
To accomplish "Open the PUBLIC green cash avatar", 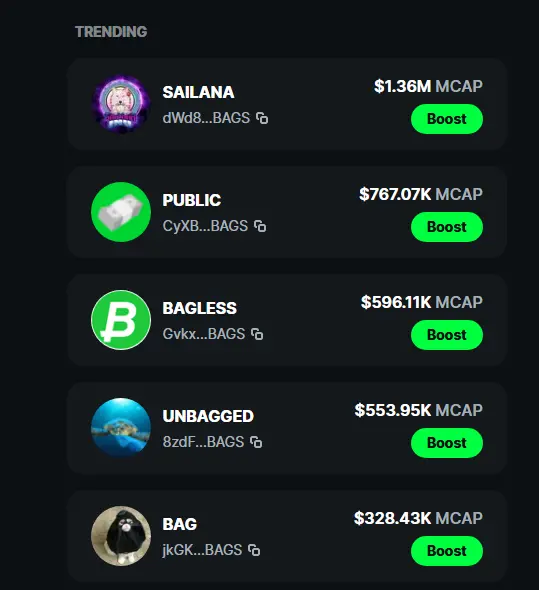I will click(121, 212).
